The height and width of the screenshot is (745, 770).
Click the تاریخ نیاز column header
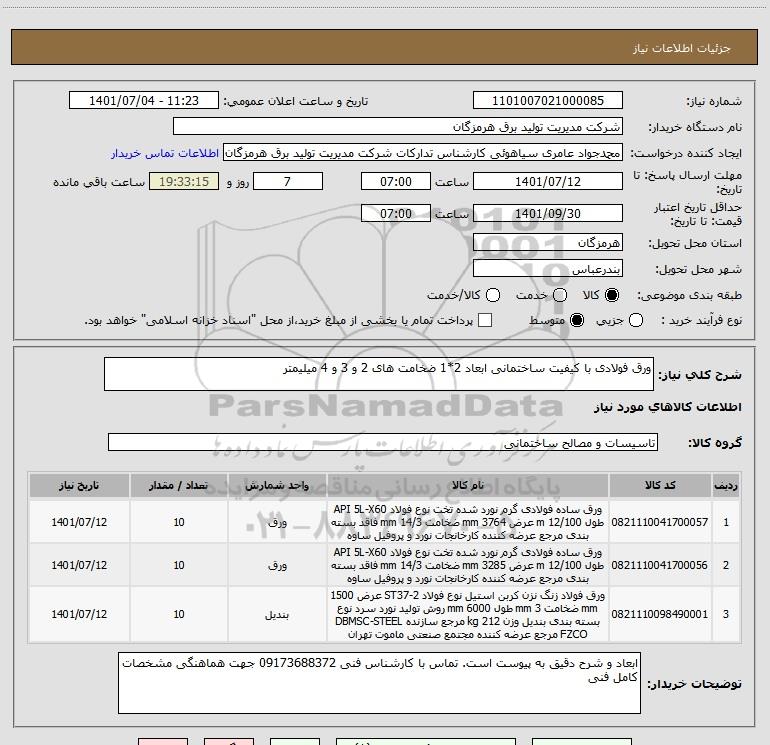79,485
